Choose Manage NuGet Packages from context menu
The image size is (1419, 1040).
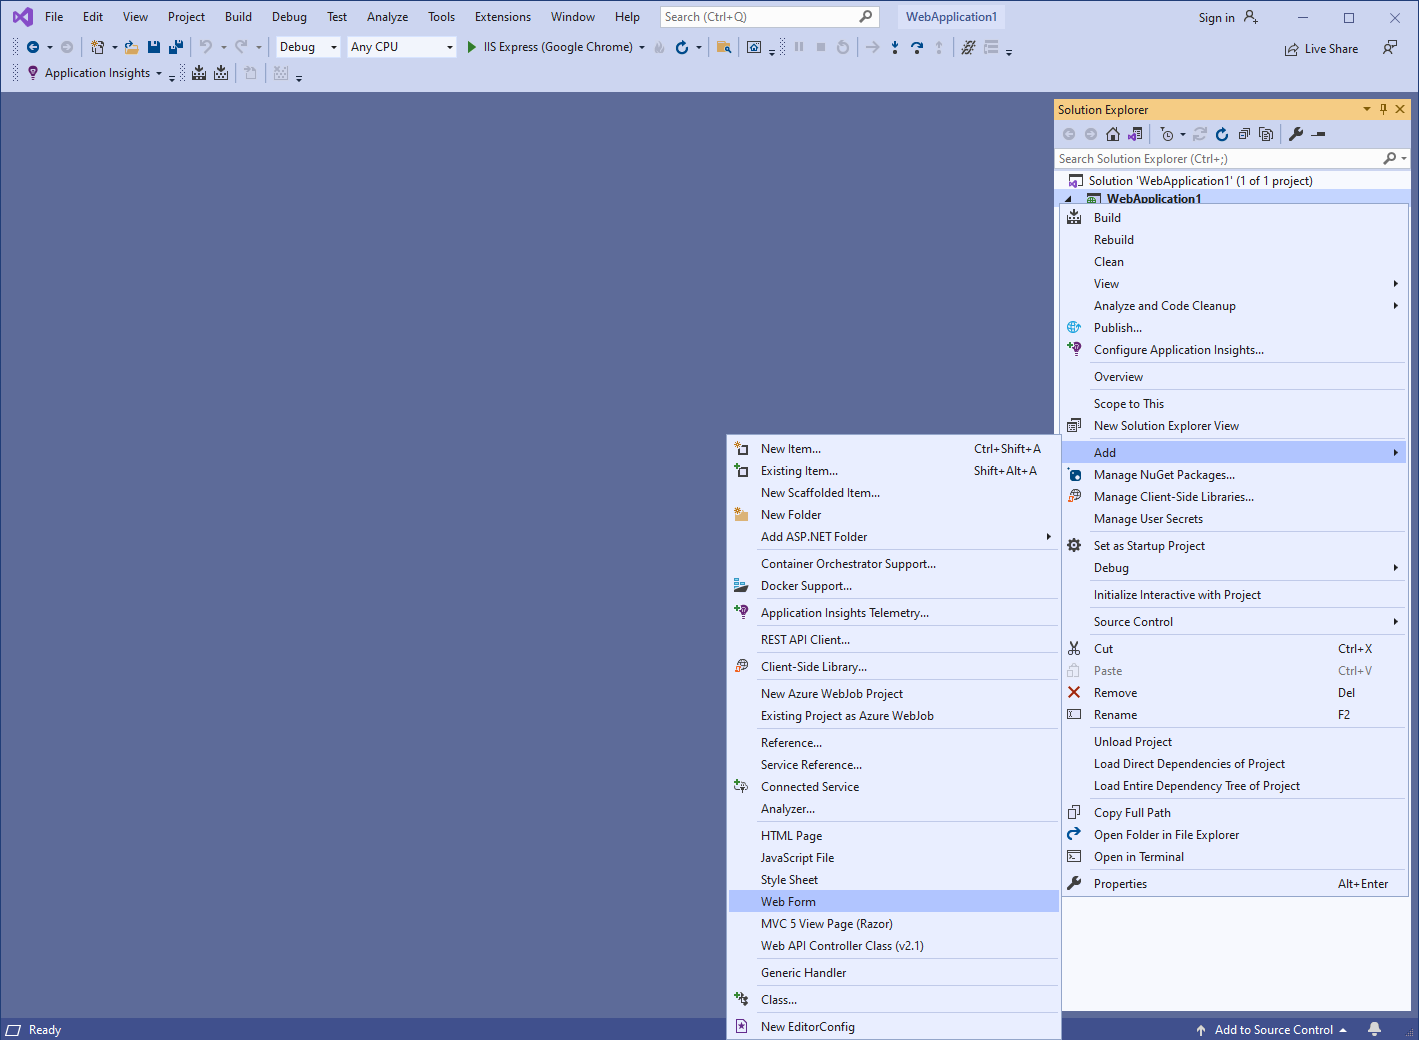click(x=1164, y=475)
